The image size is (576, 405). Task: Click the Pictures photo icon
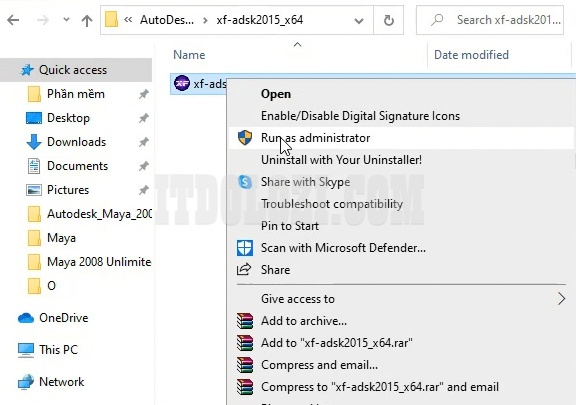point(34,190)
